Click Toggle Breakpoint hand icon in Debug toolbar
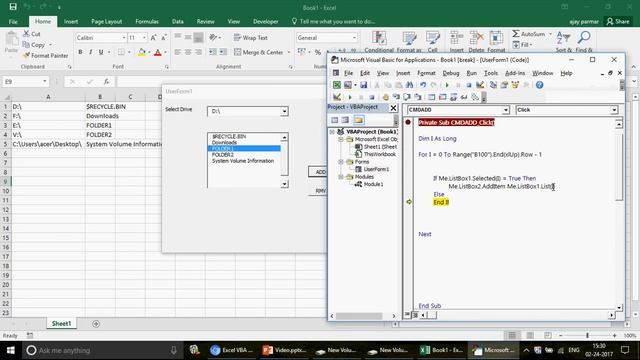640x360 pixels. 386,97
